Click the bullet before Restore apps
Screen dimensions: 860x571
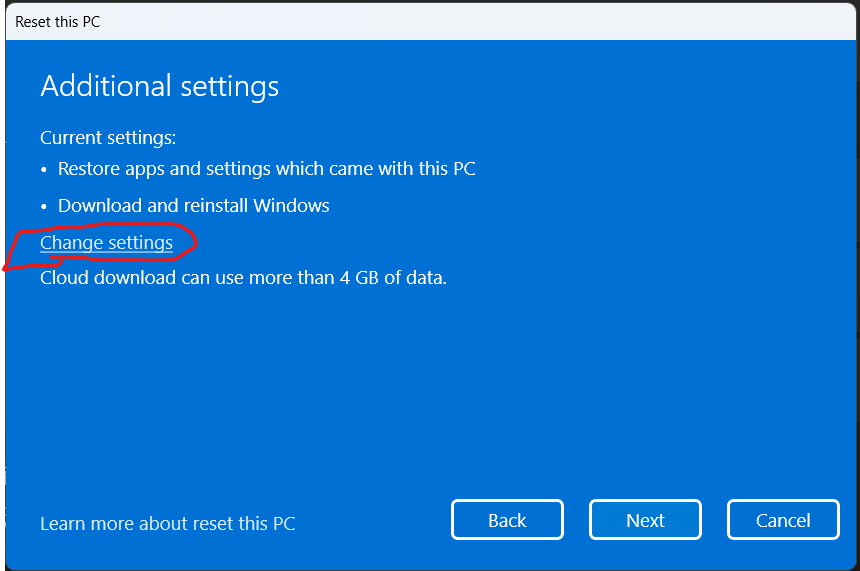[45, 170]
